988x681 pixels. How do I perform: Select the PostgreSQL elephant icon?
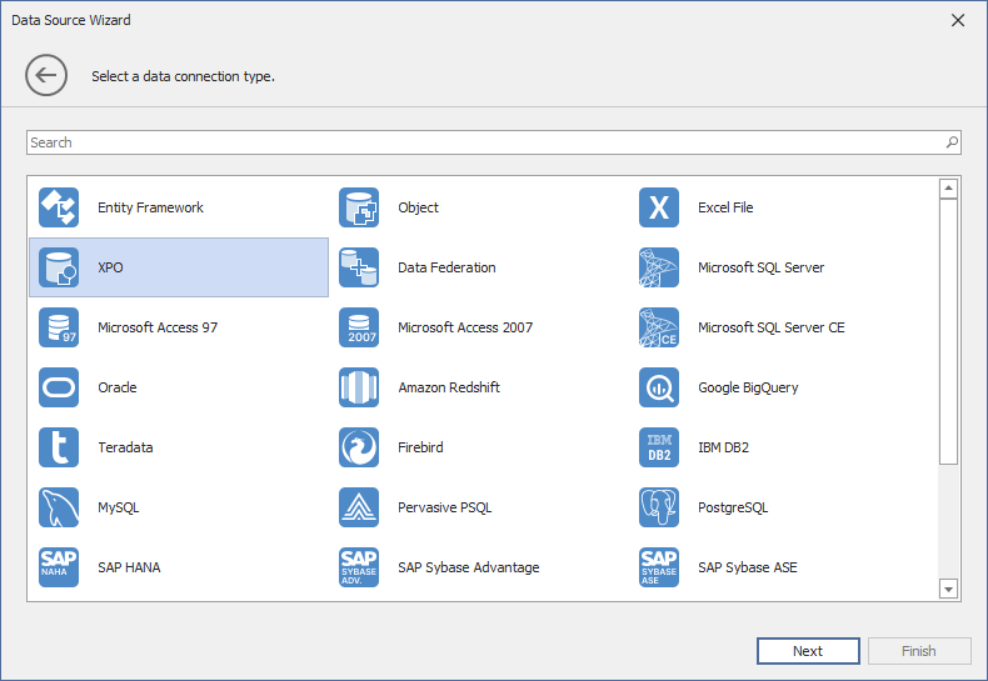pyautogui.click(x=659, y=508)
